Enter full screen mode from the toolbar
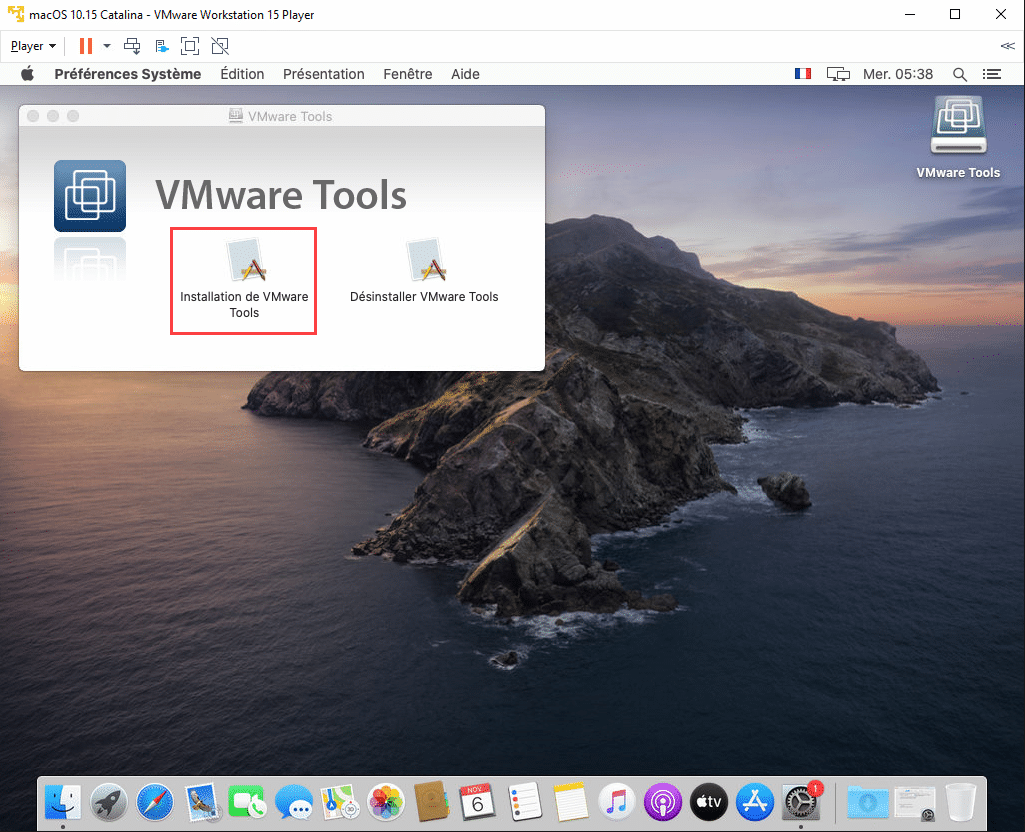1025x832 pixels. [x=190, y=46]
